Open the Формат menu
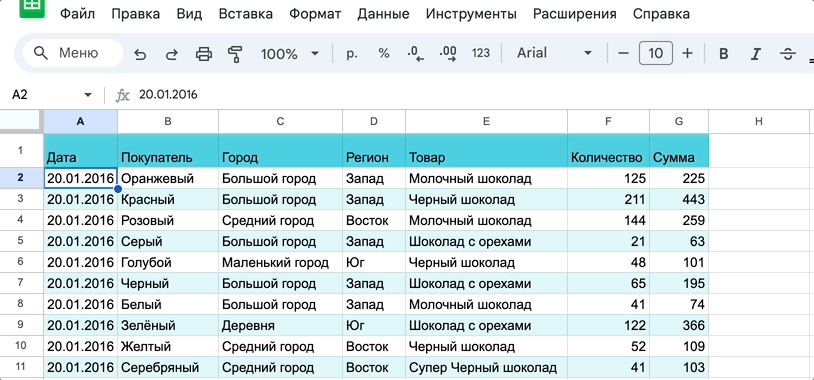 pyautogui.click(x=315, y=14)
